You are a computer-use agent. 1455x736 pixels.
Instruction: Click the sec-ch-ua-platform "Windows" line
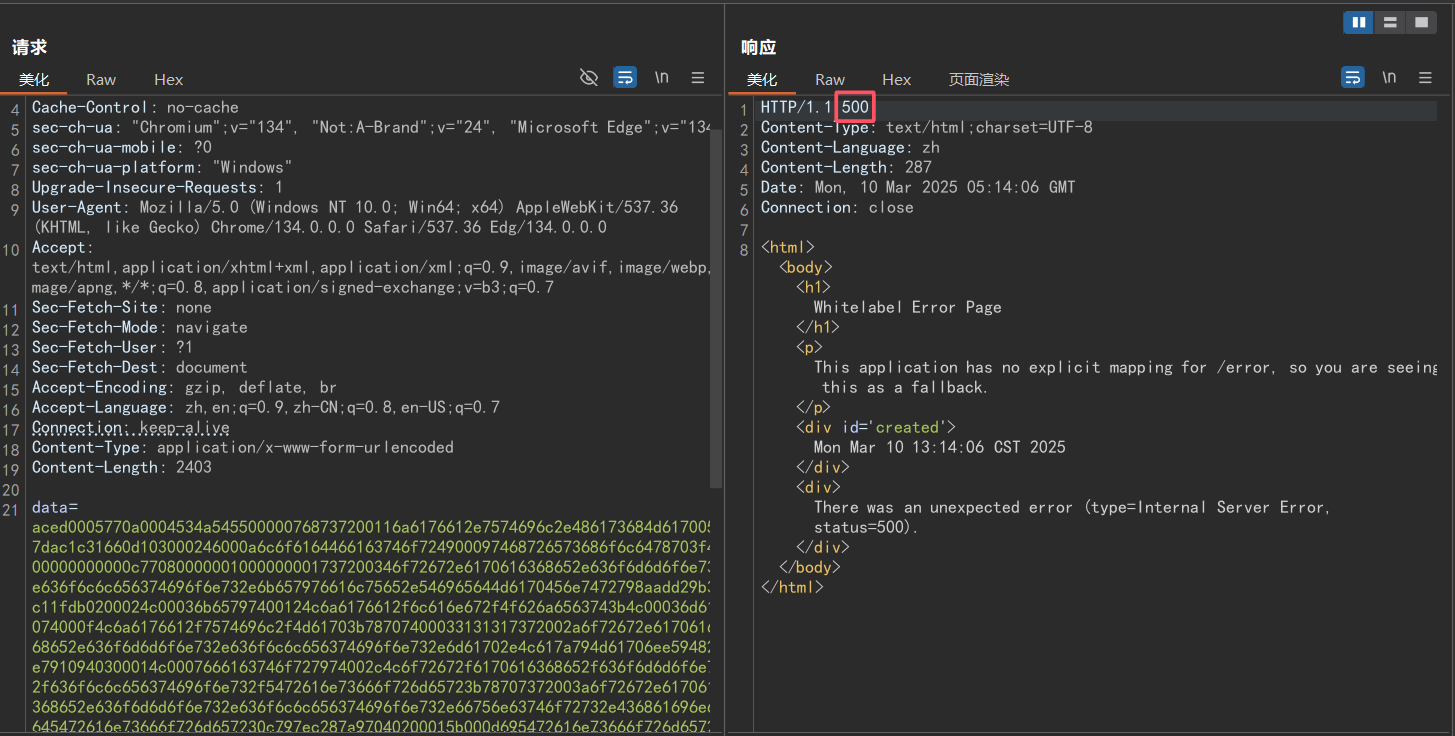162,167
